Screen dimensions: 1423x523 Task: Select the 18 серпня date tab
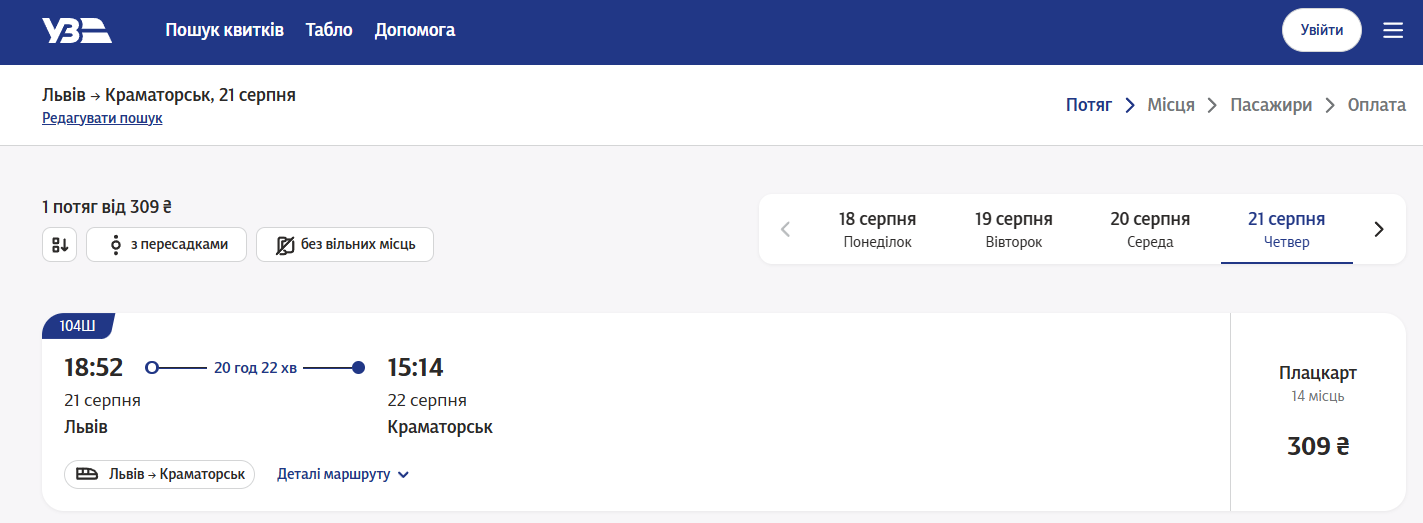[x=877, y=229]
